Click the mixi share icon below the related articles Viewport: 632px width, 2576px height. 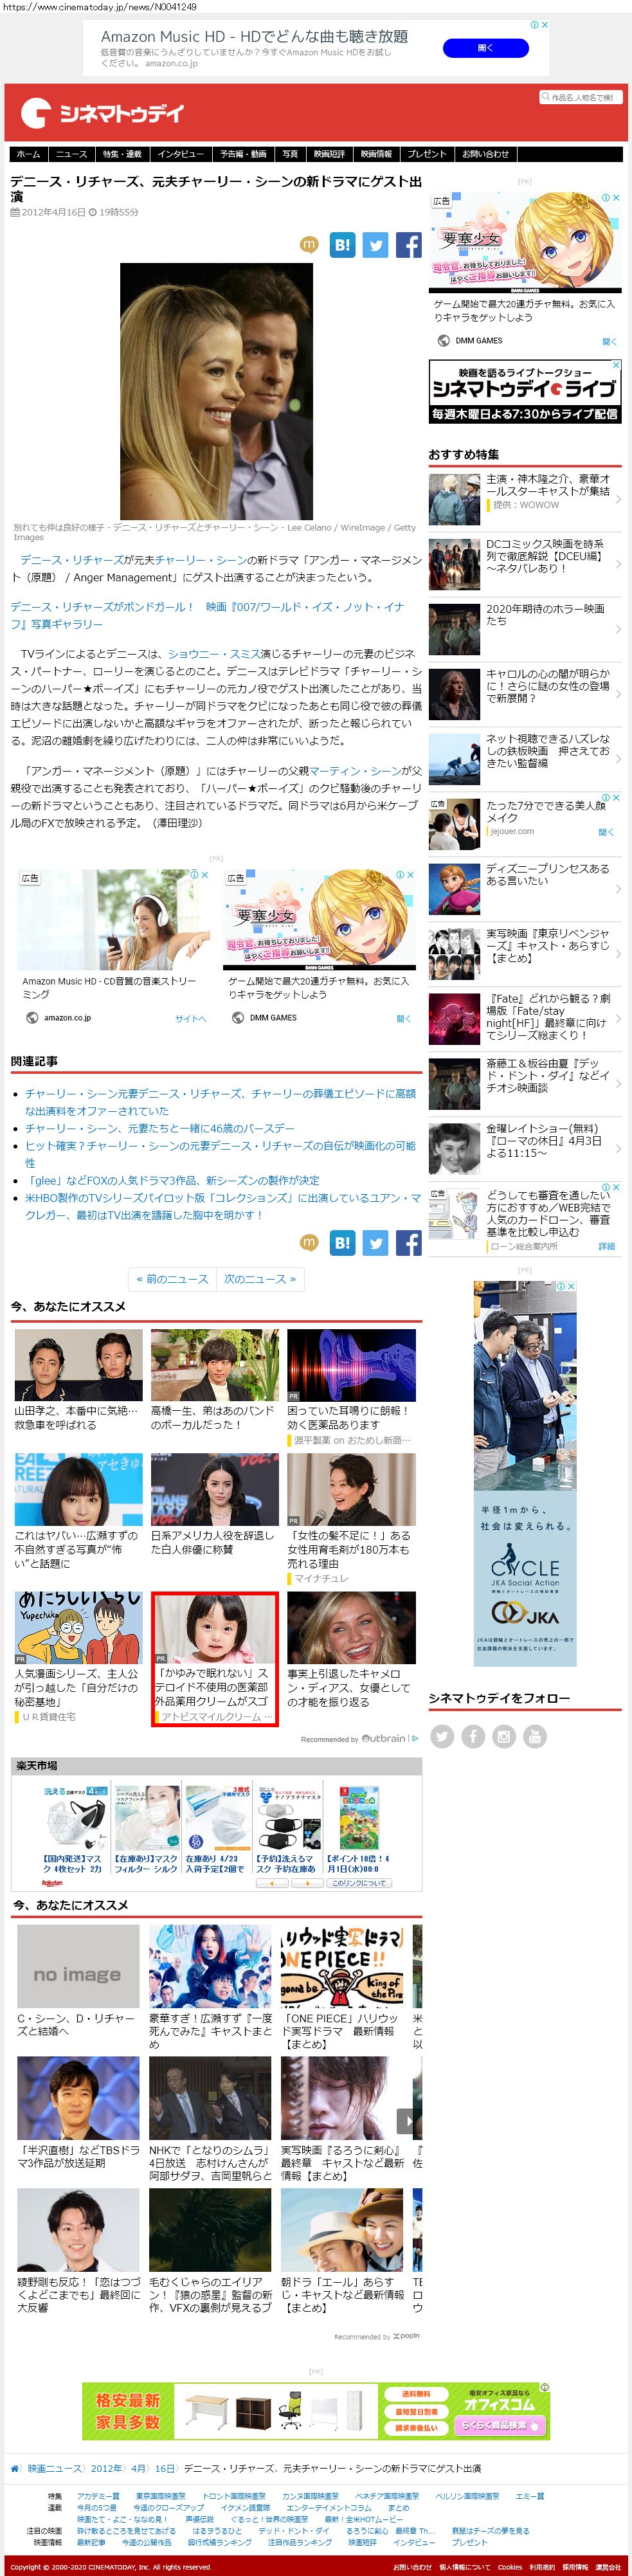[x=309, y=1242]
